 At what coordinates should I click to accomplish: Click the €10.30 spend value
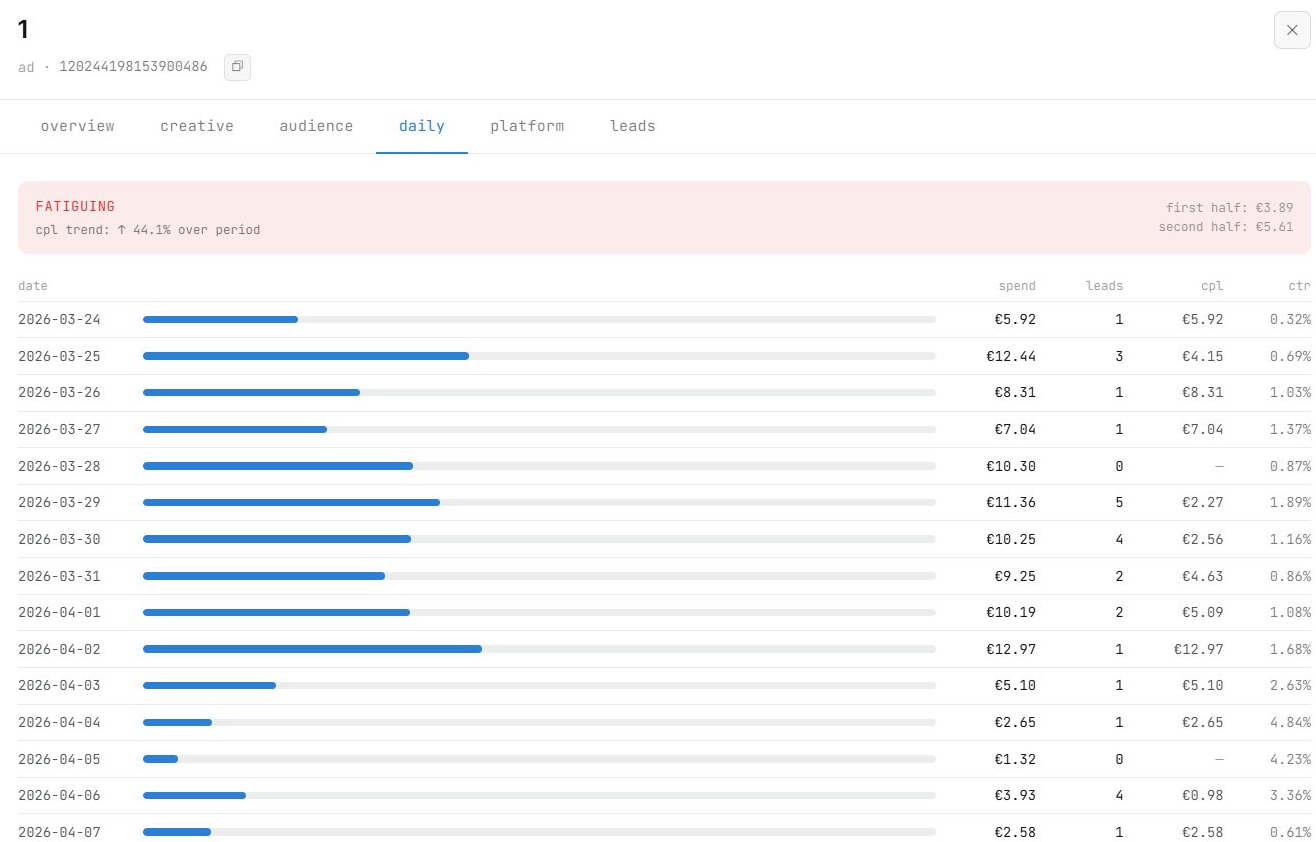tap(1011, 466)
